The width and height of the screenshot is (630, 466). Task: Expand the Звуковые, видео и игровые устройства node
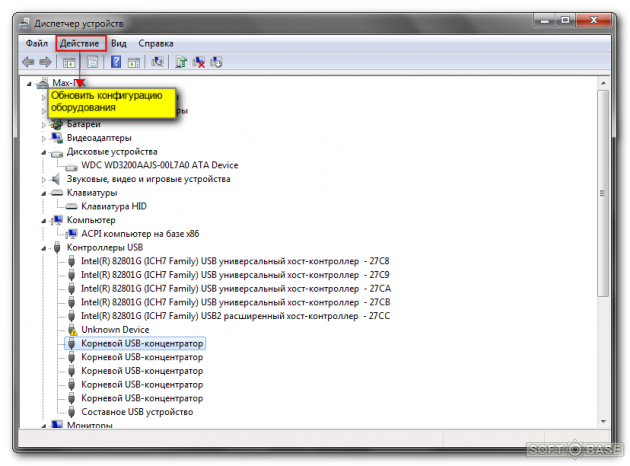[x=44, y=179]
